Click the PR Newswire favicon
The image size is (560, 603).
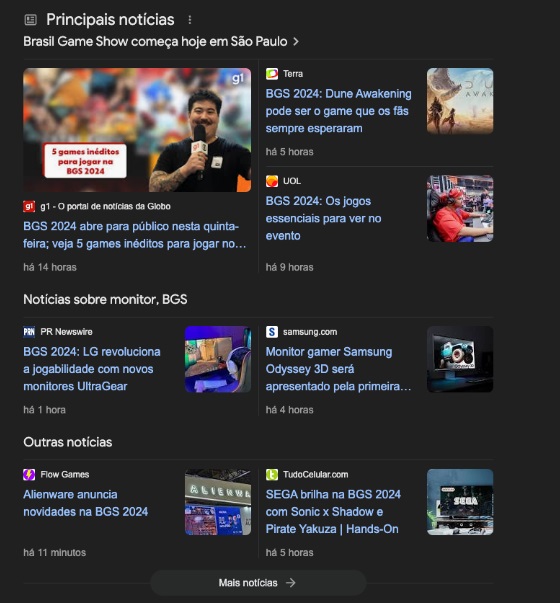click(29, 332)
